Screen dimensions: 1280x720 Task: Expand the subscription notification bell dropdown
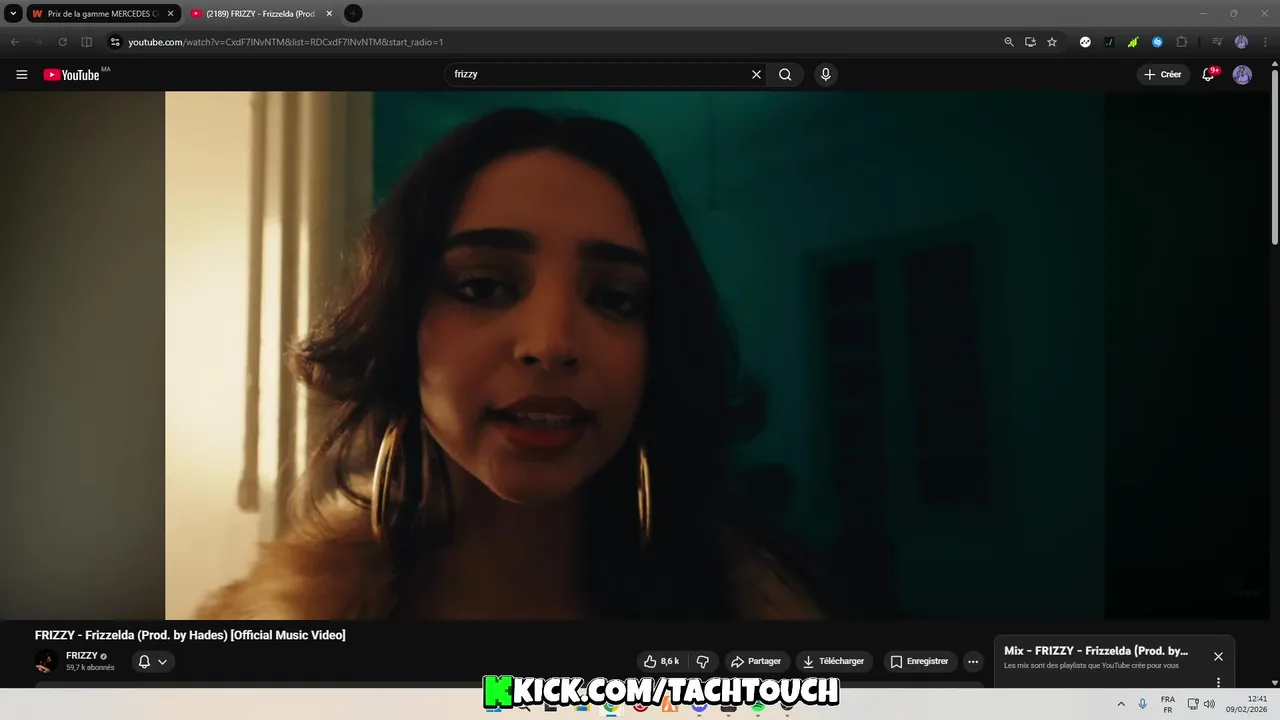click(x=153, y=661)
